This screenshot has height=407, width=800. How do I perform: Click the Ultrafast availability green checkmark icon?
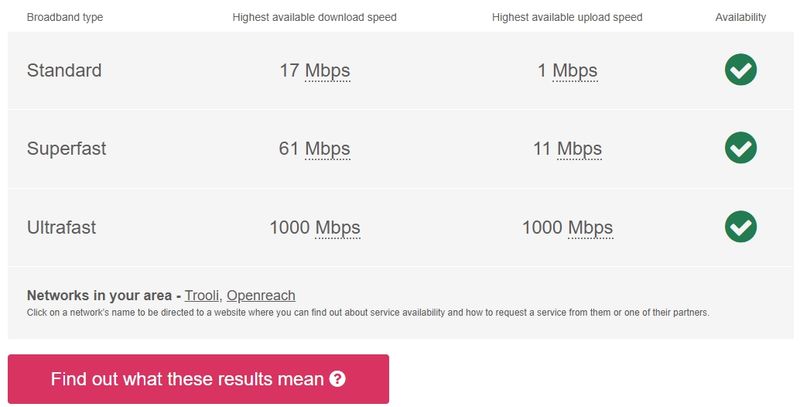(x=740, y=226)
